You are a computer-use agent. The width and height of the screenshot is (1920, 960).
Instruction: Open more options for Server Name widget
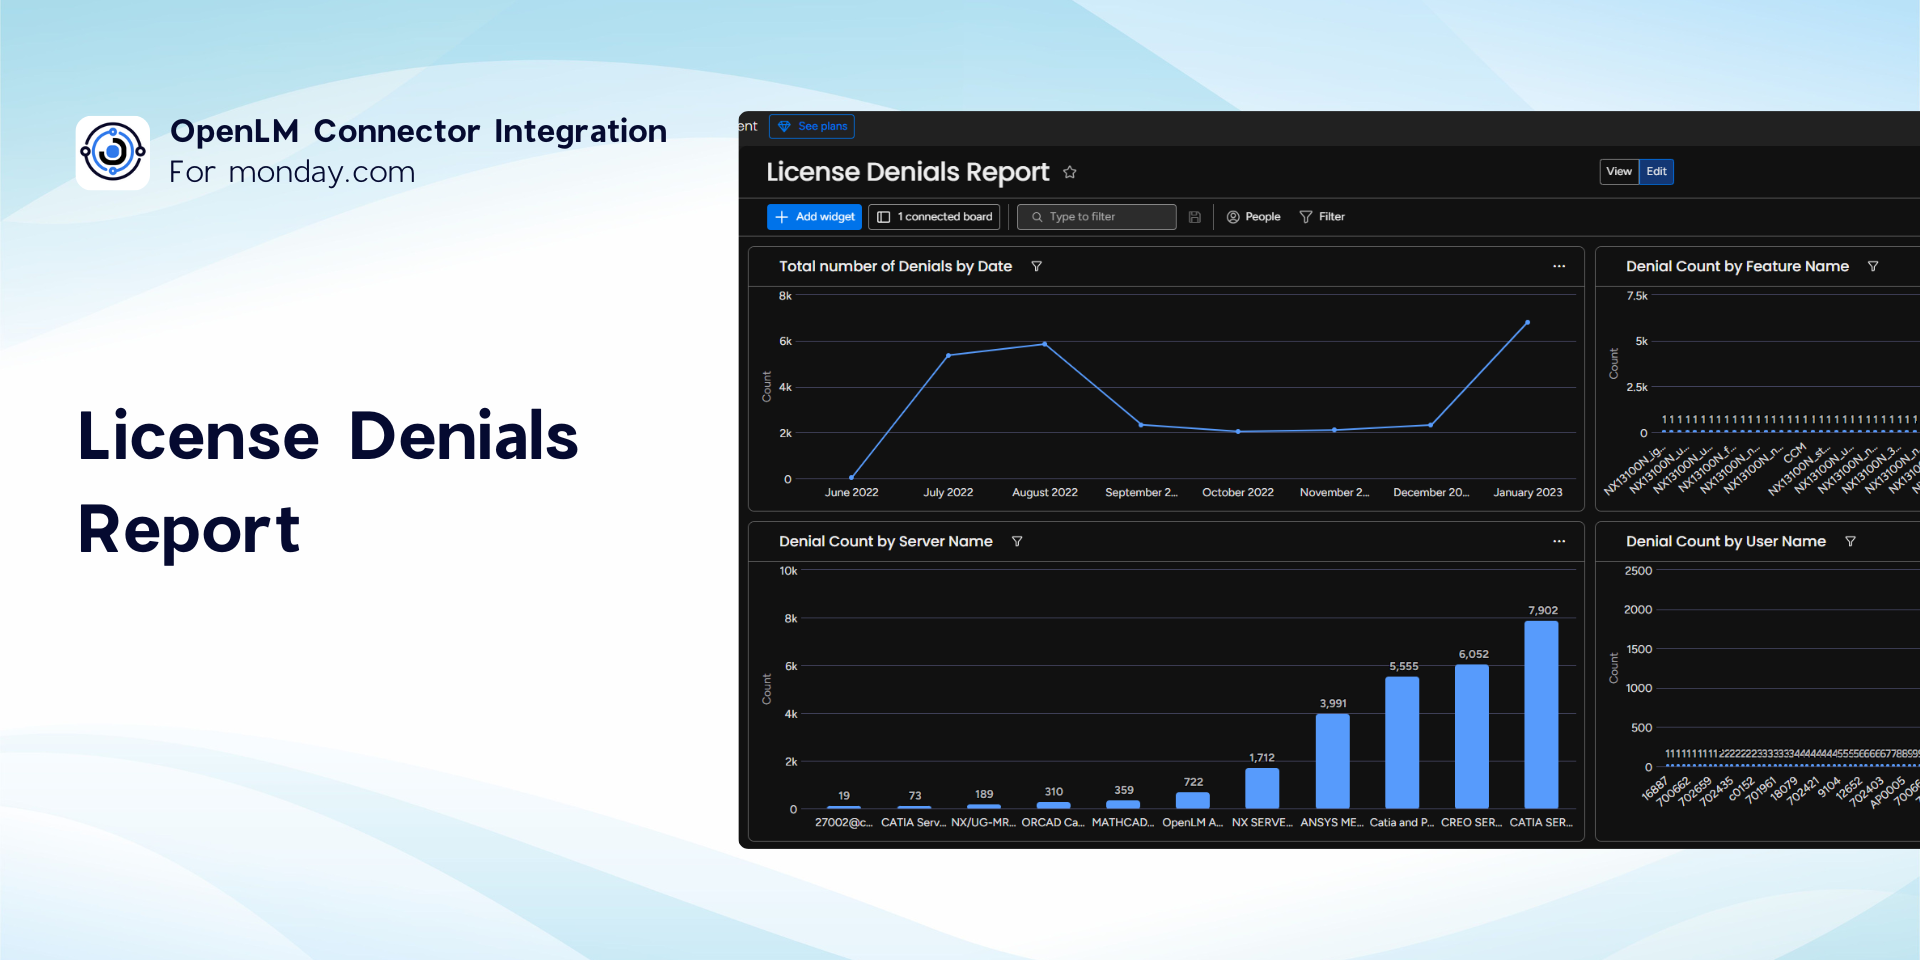coord(1559,541)
